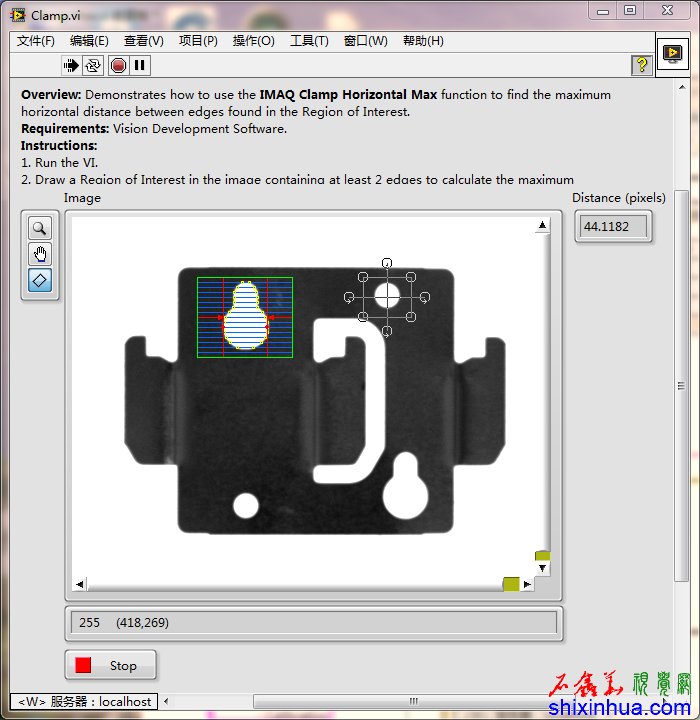Click the image scroll down arrow
The width and height of the screenshot is (700, 720).
542,569
